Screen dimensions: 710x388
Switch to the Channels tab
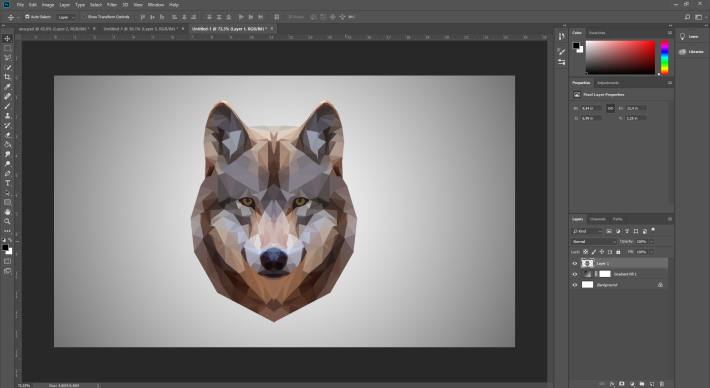click(x=598, y=219)
